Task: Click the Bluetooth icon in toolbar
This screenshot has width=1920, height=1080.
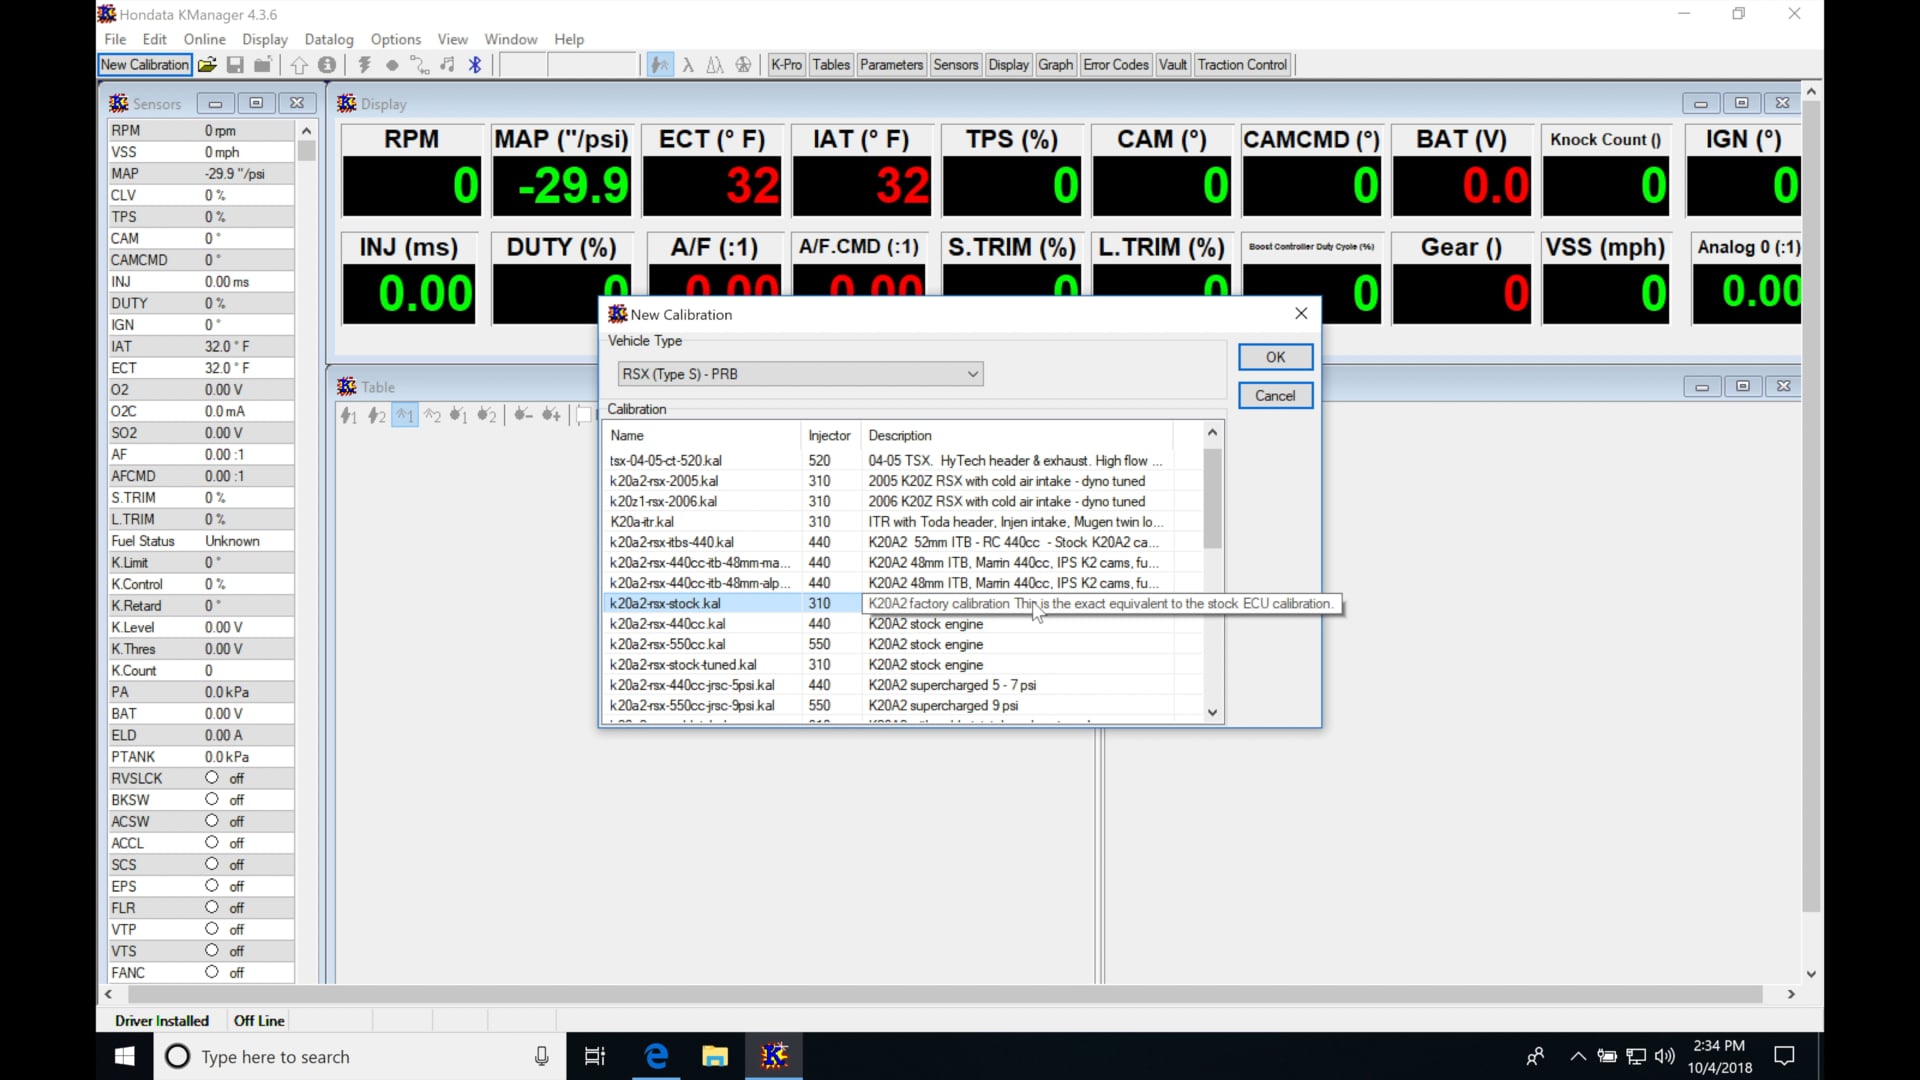Action: coord(476,65)
